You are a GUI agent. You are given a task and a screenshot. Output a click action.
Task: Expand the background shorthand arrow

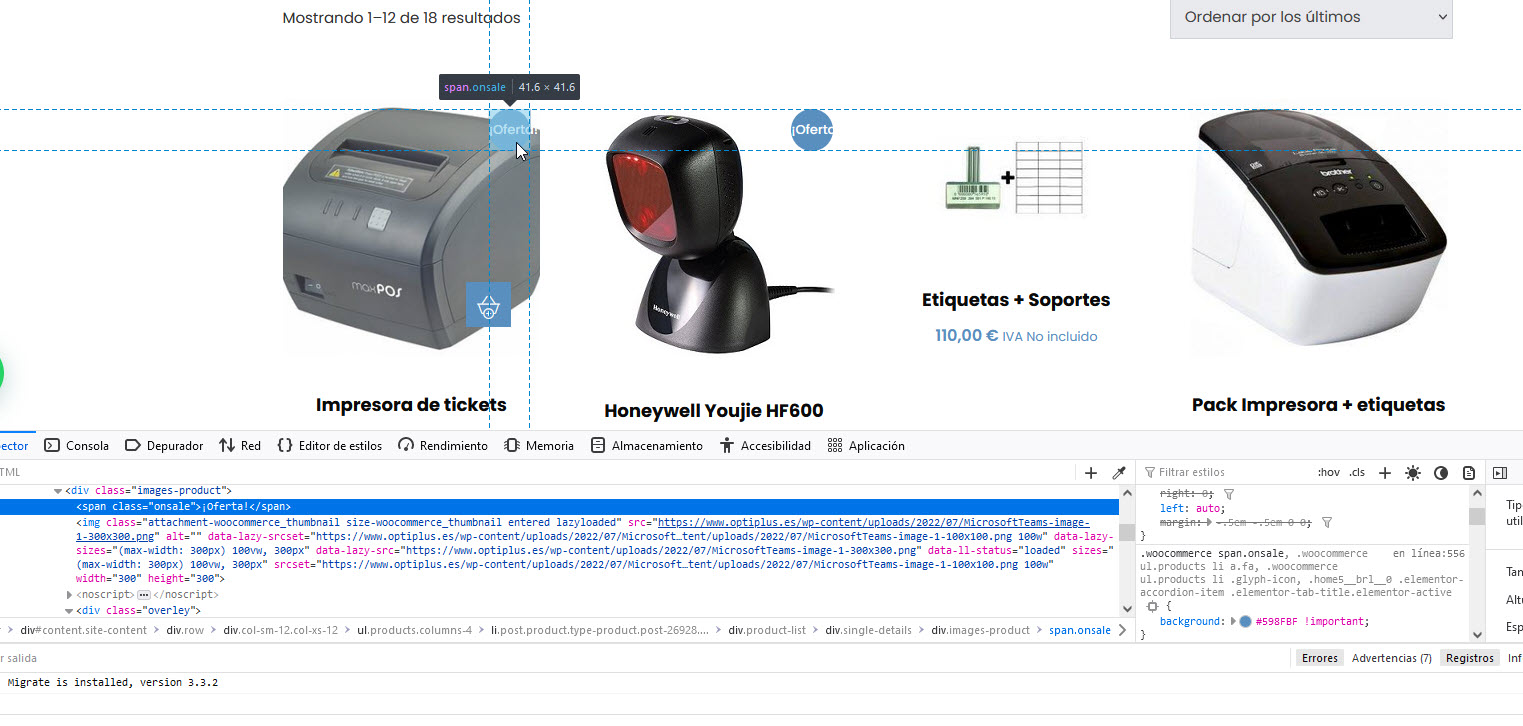[x=1233, y=621]
